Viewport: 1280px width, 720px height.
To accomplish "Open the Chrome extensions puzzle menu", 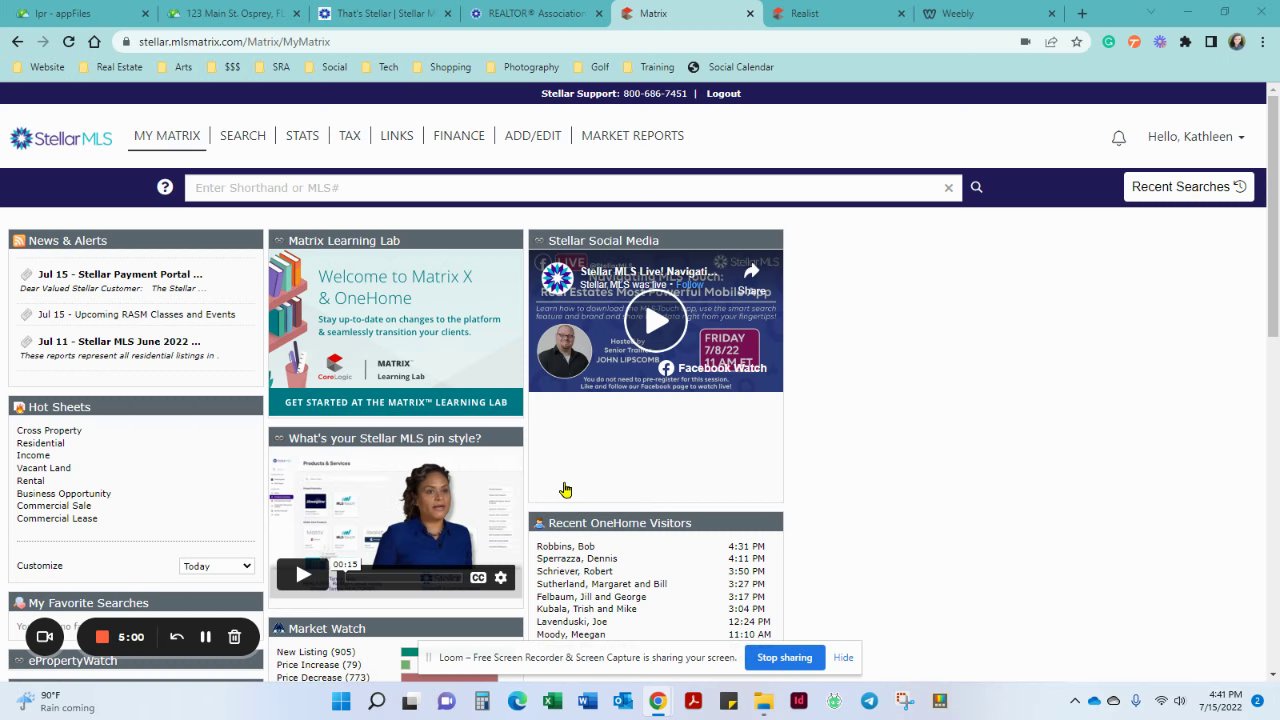I will (1185, 42).
